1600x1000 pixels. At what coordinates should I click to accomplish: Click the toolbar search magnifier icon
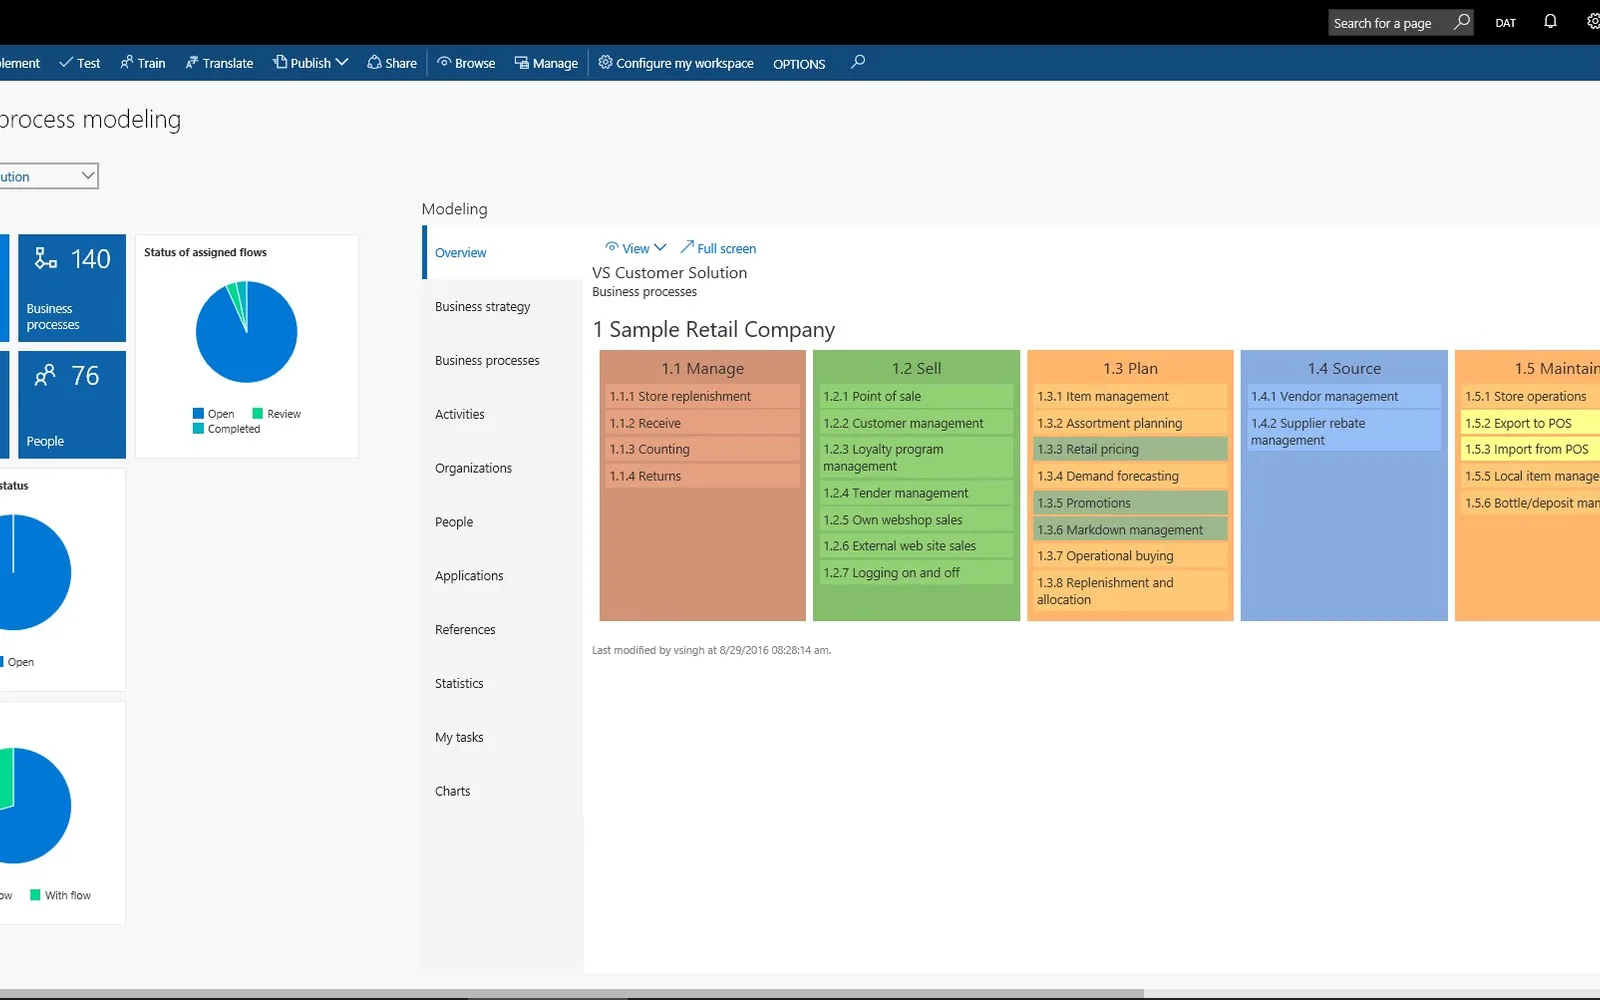click(857, 62)
